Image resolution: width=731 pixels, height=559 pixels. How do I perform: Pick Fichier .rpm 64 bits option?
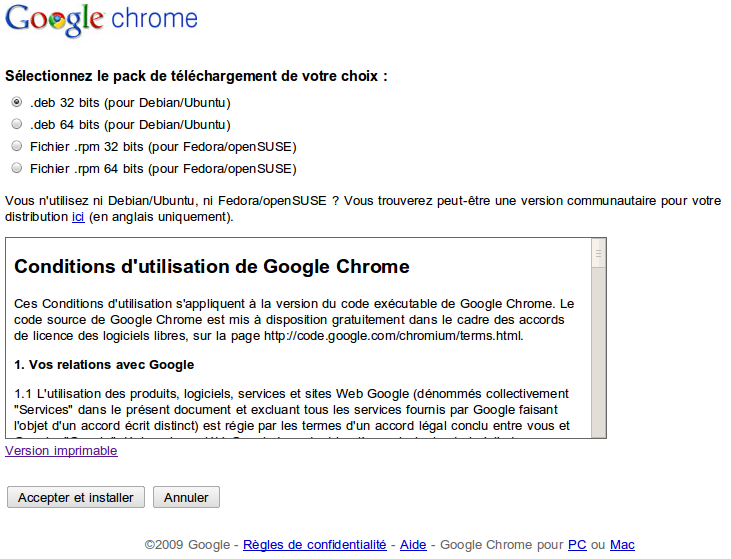click(17, 168)
